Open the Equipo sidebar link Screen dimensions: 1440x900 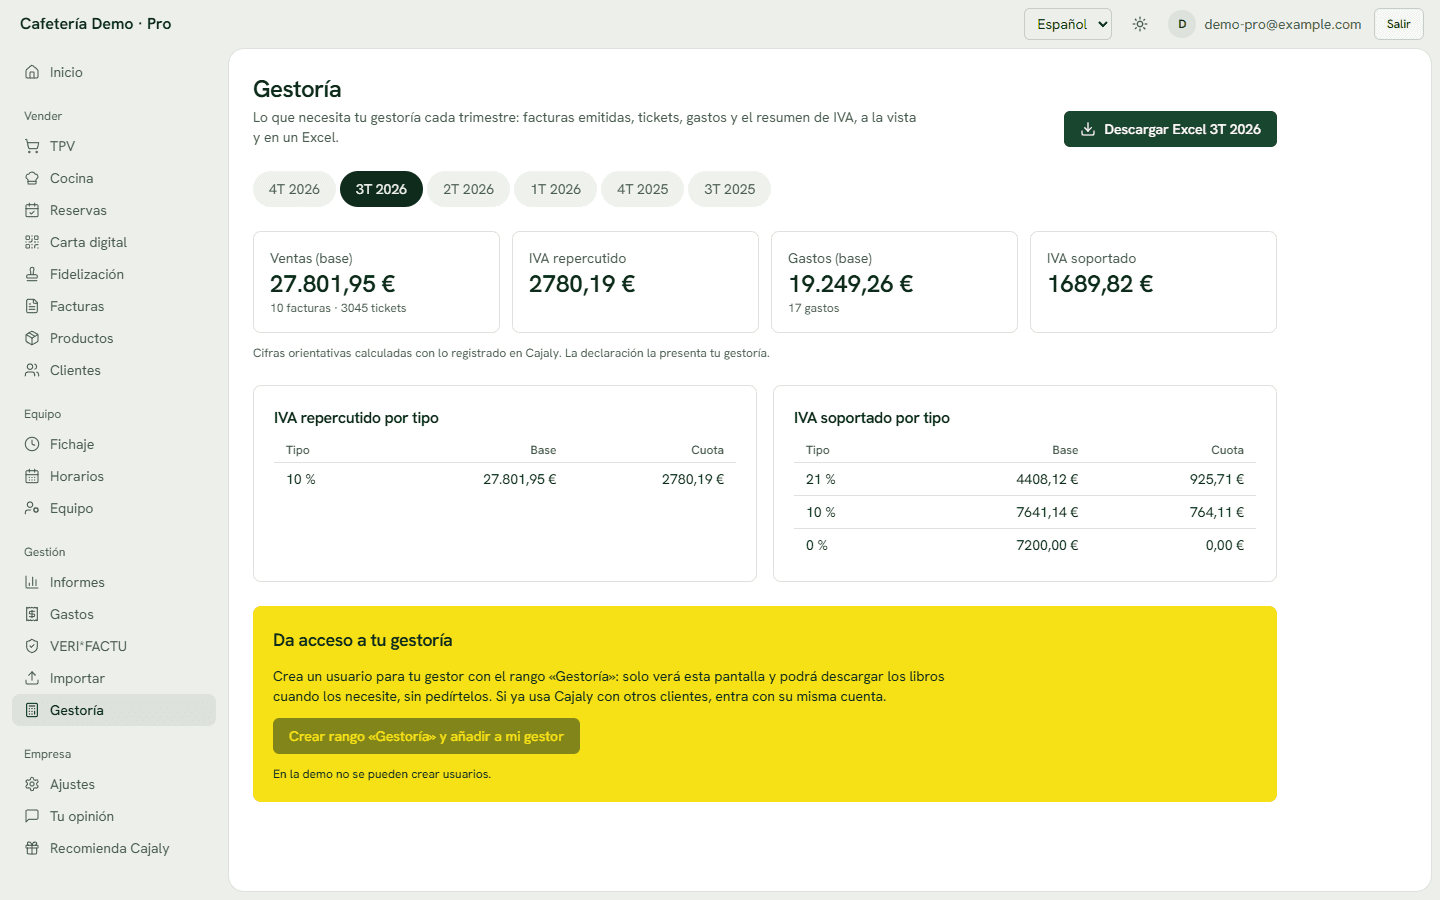tap(114, 508)
